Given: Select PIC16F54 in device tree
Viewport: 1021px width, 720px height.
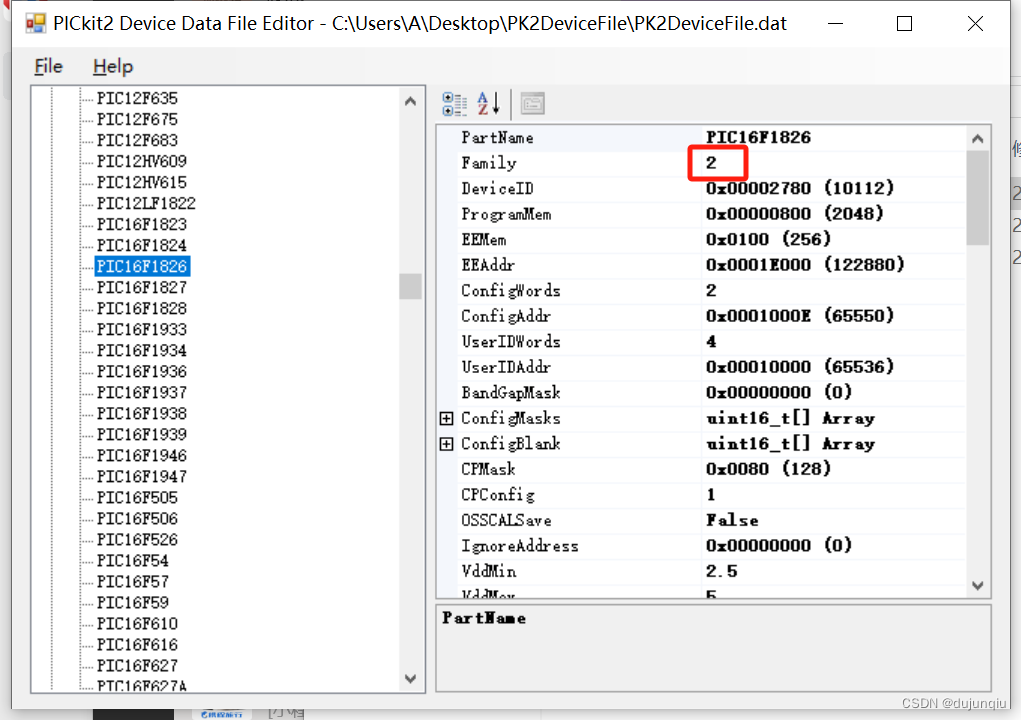Looking at the screenshot, I should pyautogui.click(x=132, y=561).
